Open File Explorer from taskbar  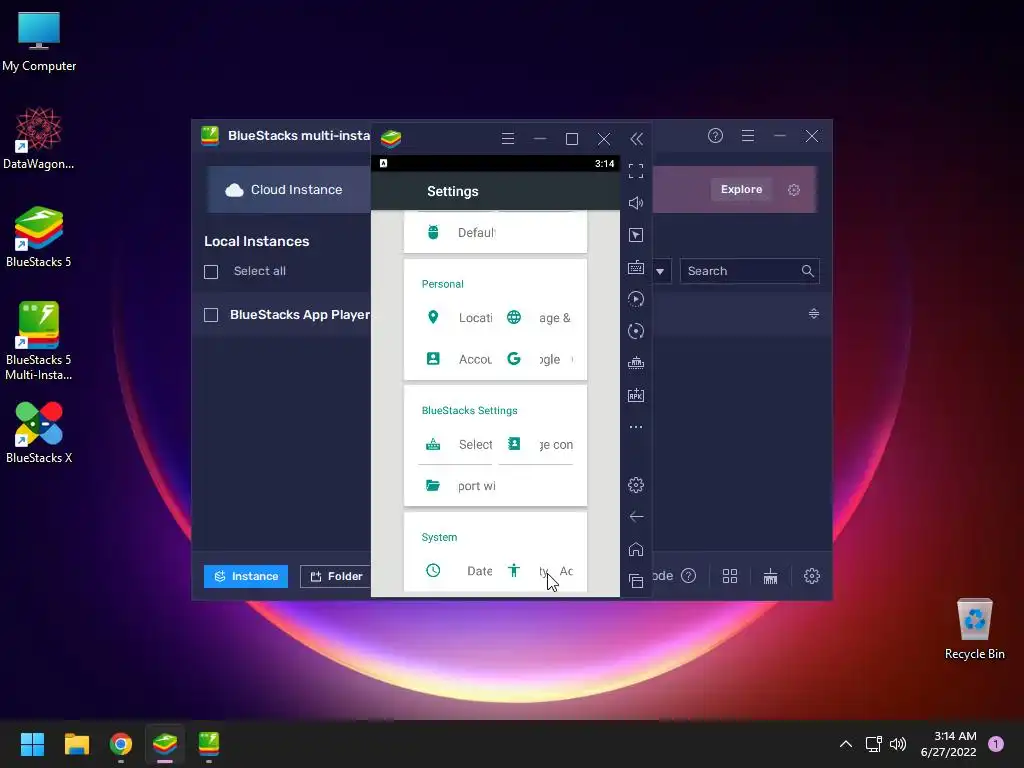coord(76,744)
